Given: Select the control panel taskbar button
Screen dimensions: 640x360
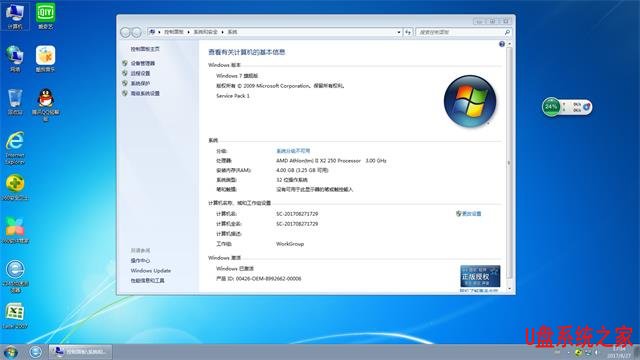Looking at the screenshot, I should pyautogui.click(x=80, y=351).
